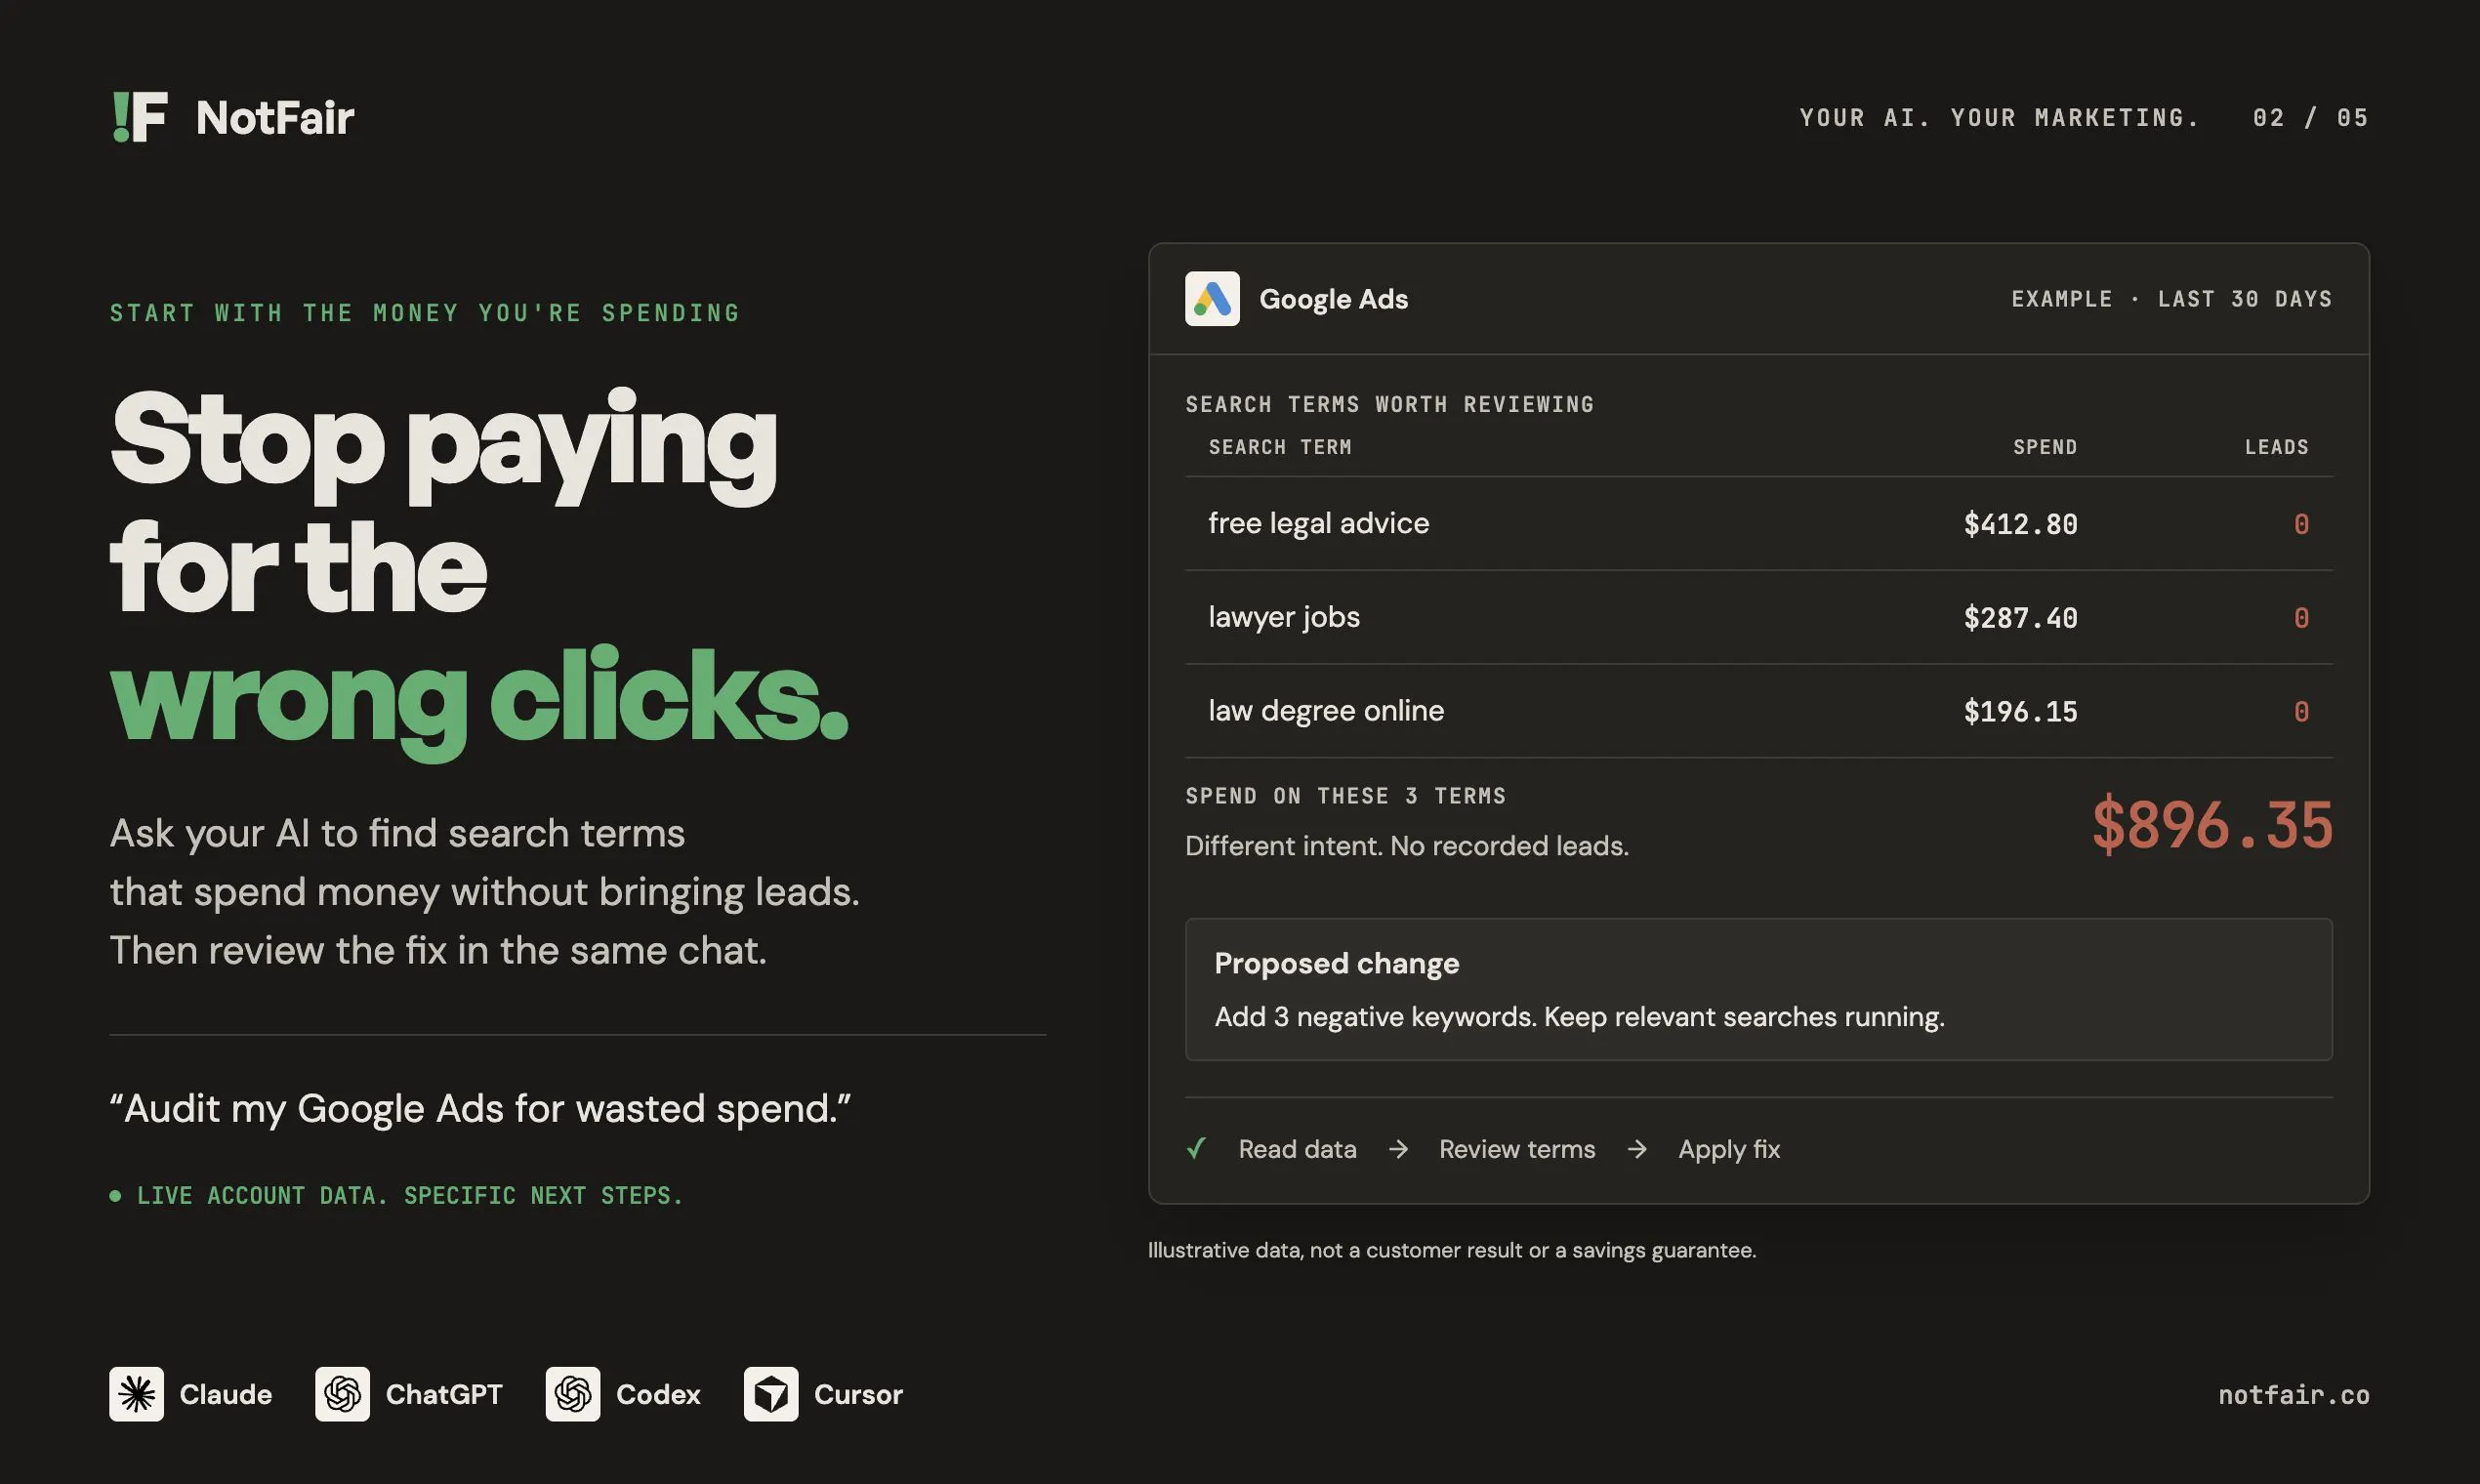Click the illustrative data disclaimer
This screenshot has width=2480, height=1484.
[x=1452, y=1250]
